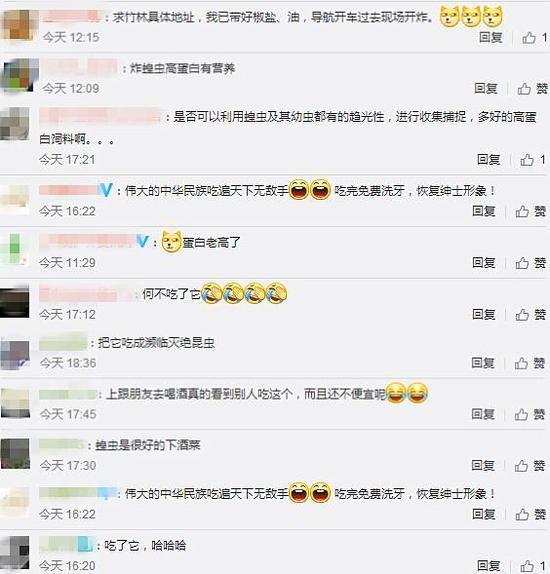Reply to the 炸蝗虫高蛋白有营养 comment
The width and height of the screenshot is (550, 574).
point(486,89)
